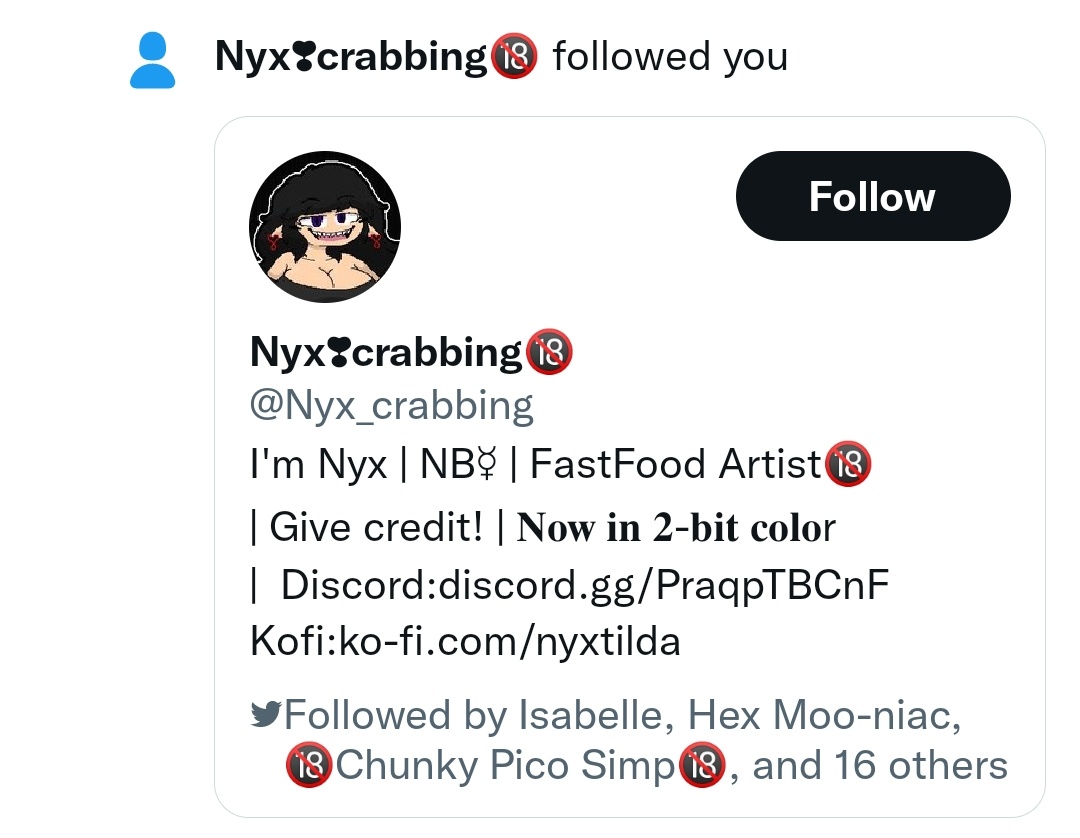This screenshot has height=838, width=1080.
Task: Click the 18+ emoji after the card name
Action: [549, 352]
